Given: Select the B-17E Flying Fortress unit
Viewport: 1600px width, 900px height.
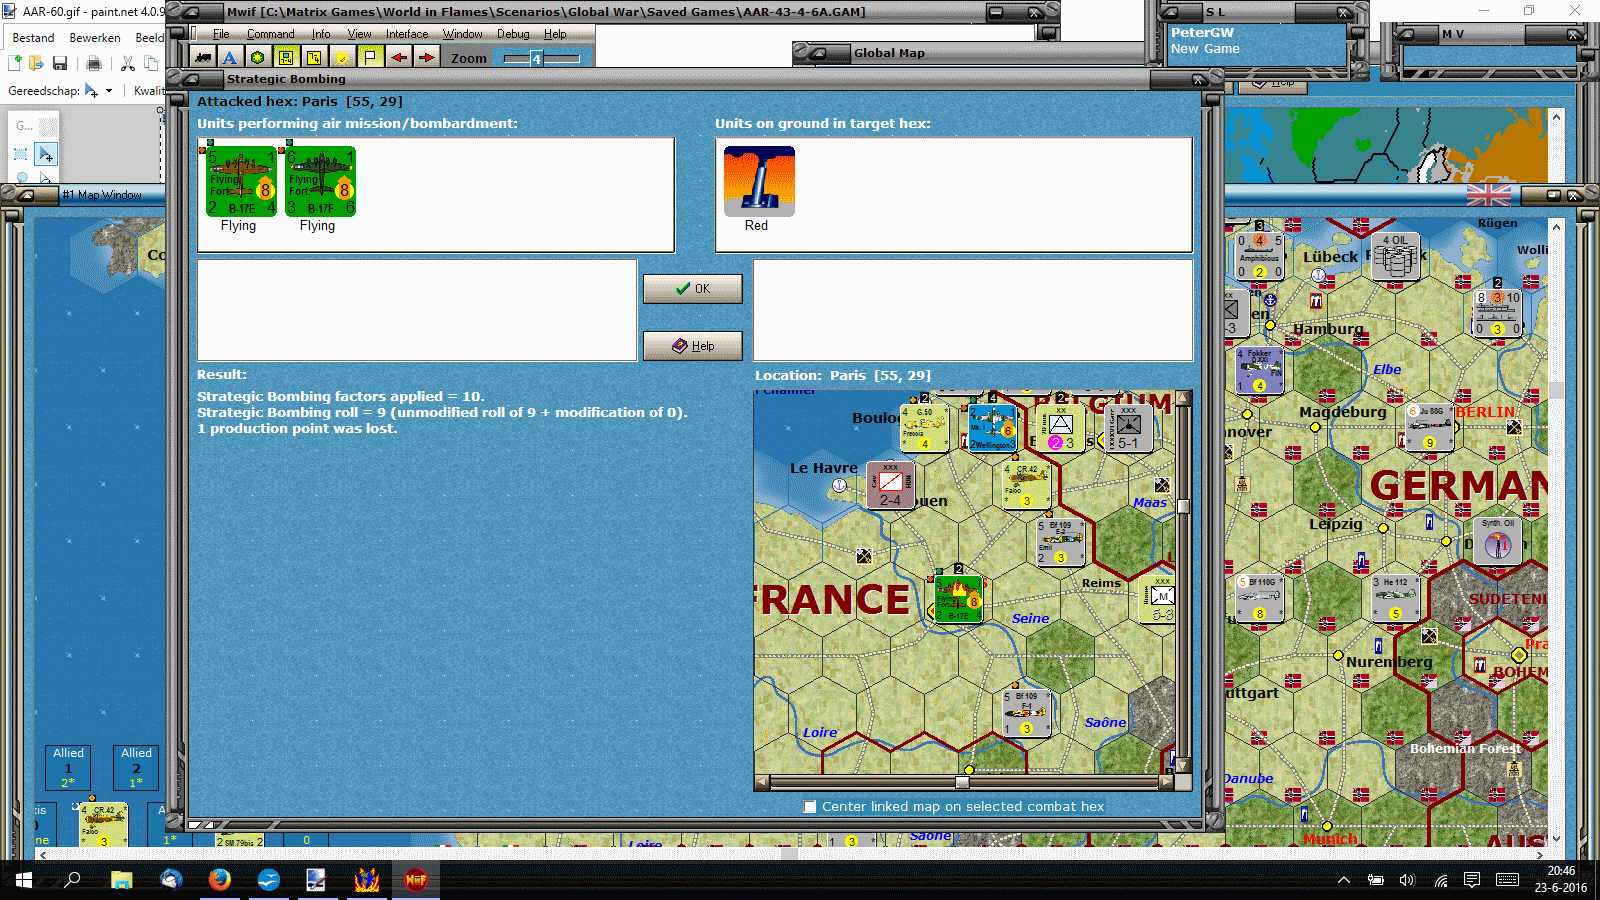Looking at the screenshot, I should (x=241, y=181).
